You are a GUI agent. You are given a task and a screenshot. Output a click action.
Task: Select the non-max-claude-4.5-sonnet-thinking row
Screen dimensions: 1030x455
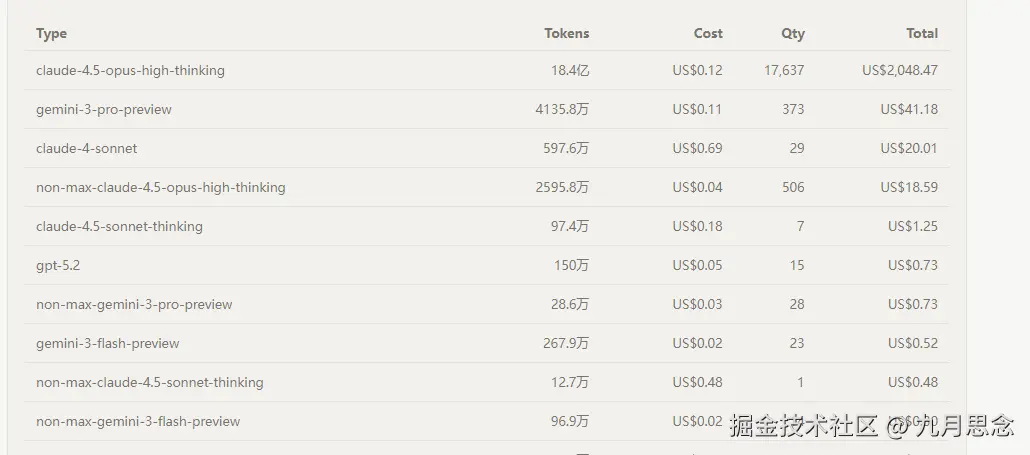tap(150, 383)
